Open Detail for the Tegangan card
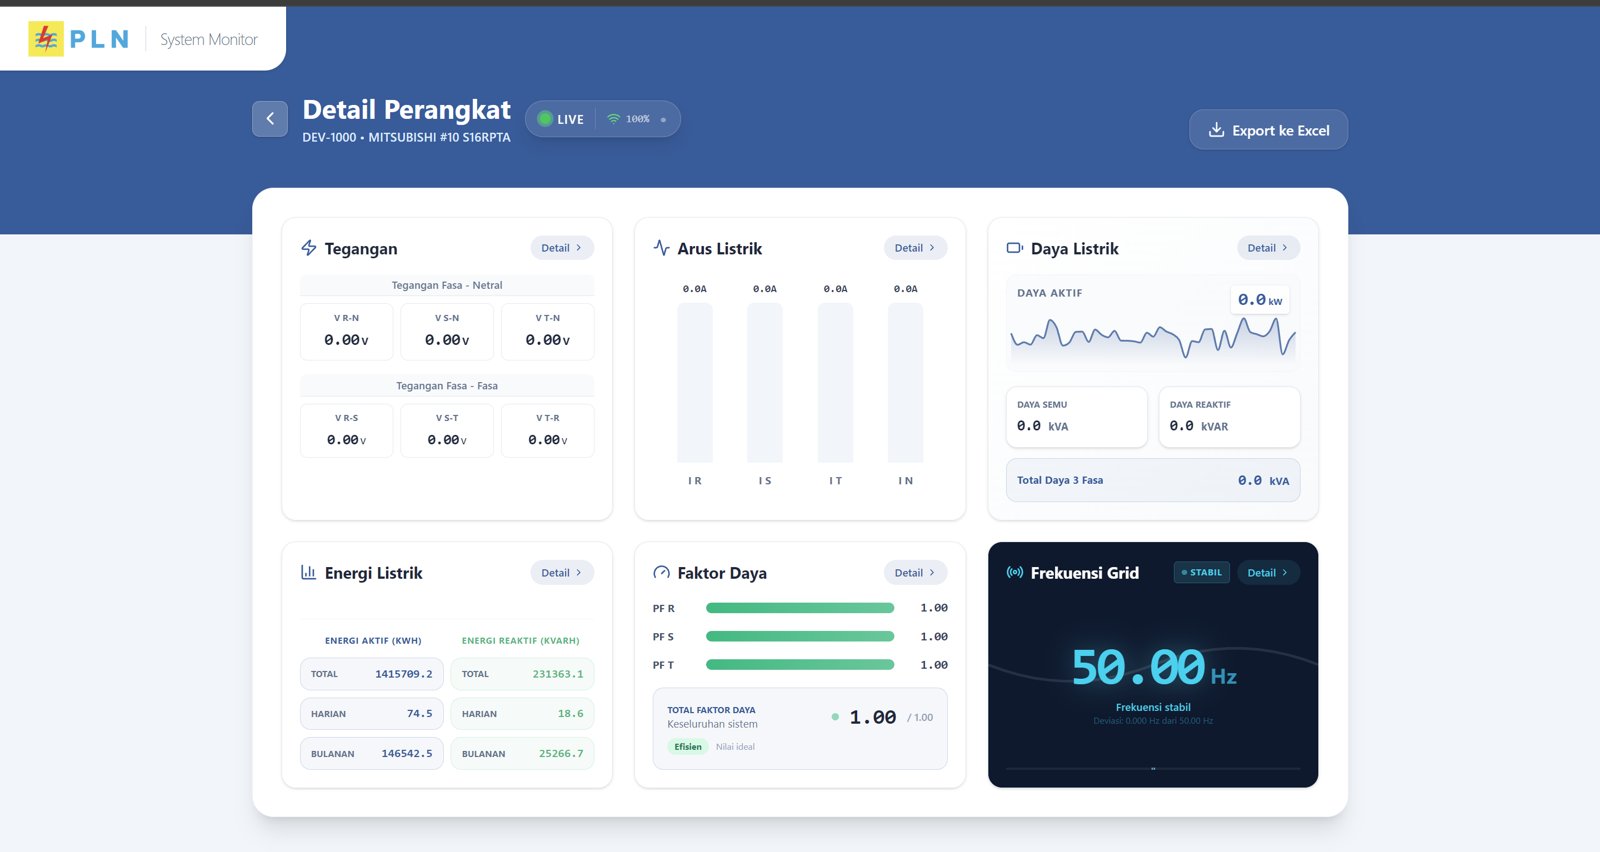This screenshot has width=1600, height=852. tap(562, 248)
